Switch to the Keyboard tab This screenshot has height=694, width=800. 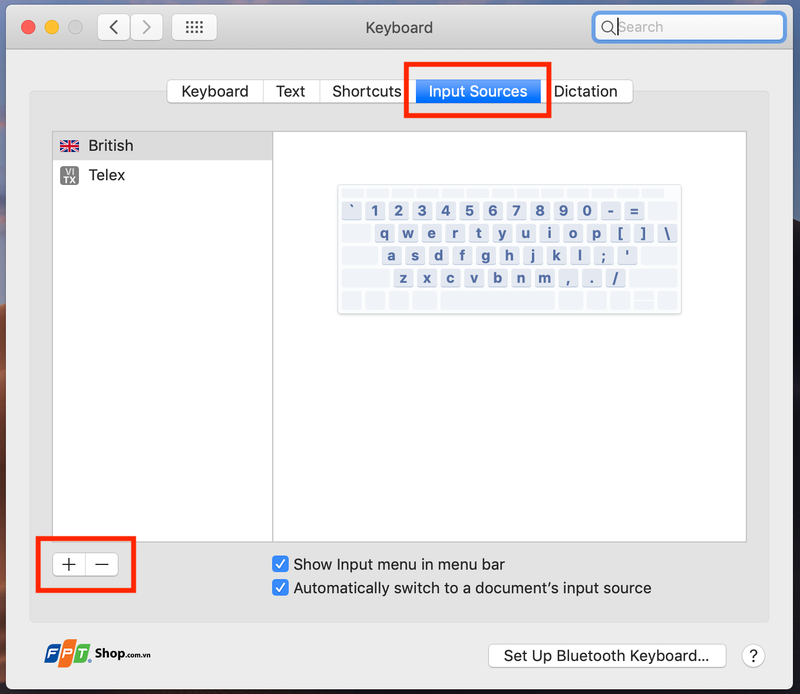(215, 91)
